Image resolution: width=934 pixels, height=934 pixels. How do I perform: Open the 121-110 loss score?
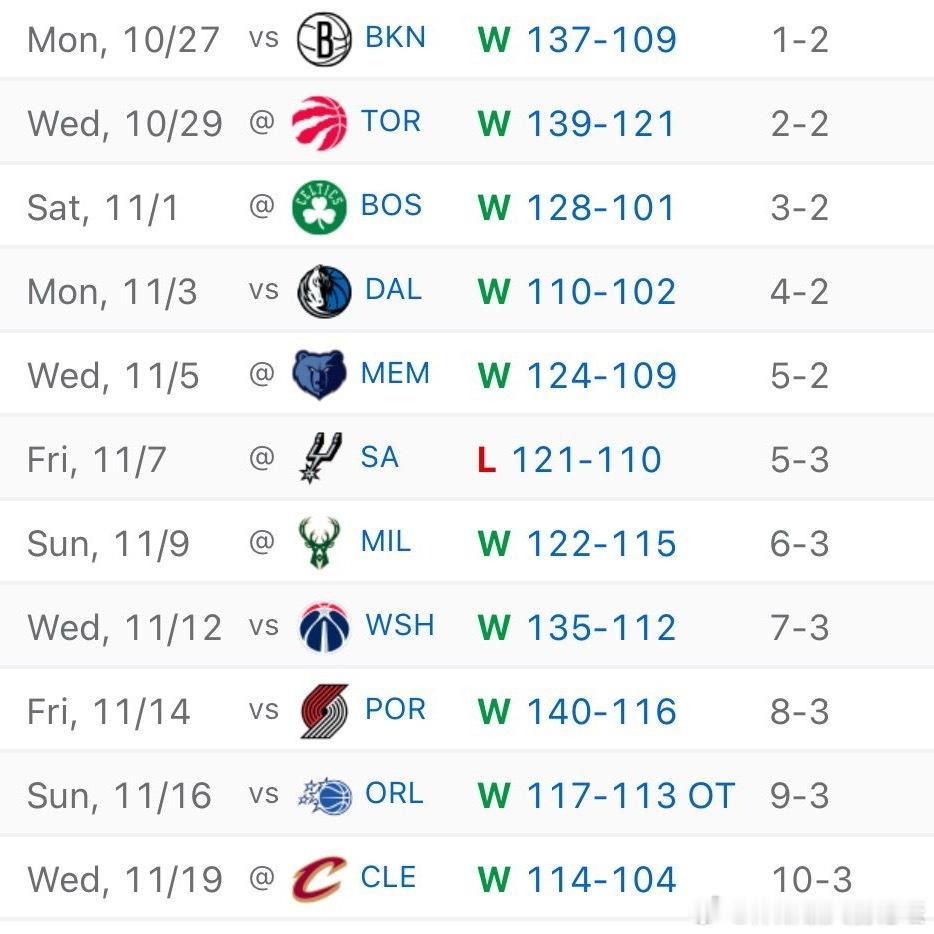coord(587,460)
